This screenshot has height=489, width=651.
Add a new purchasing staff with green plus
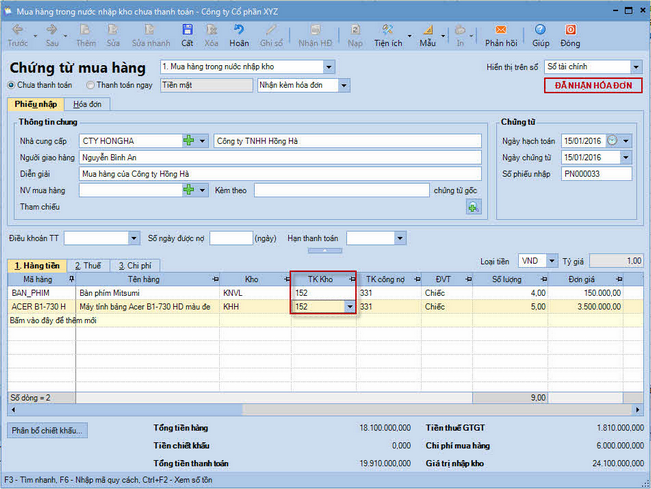[x=188, y=190]
